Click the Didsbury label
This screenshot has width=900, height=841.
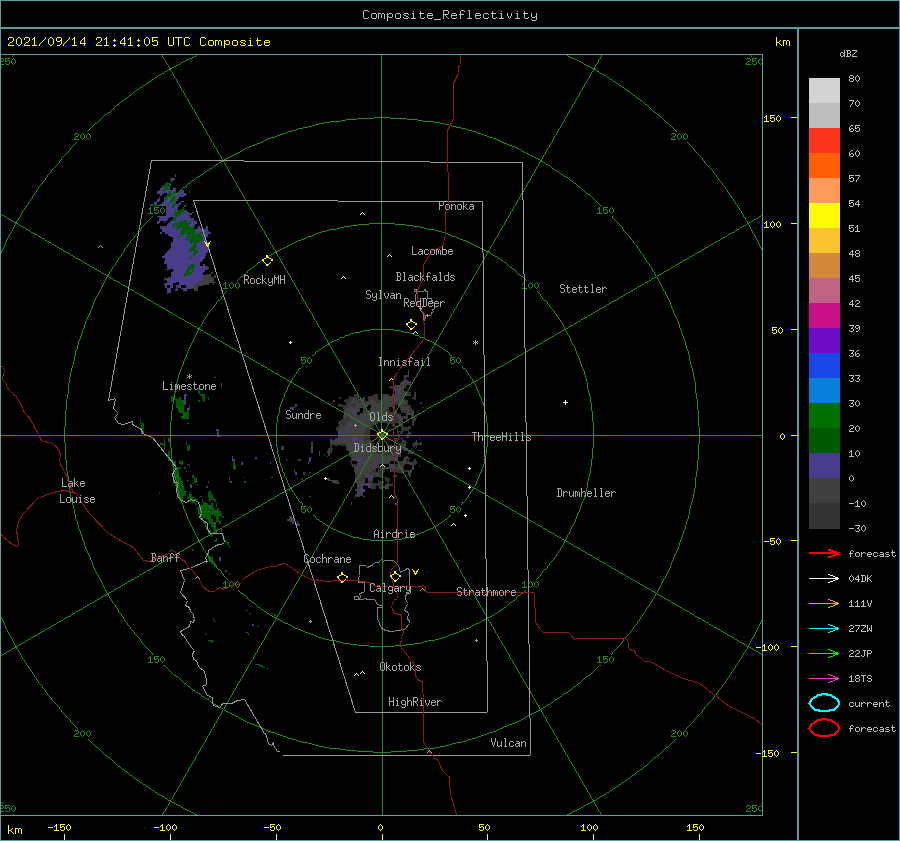pyautogui.click(x=377, y=448)
